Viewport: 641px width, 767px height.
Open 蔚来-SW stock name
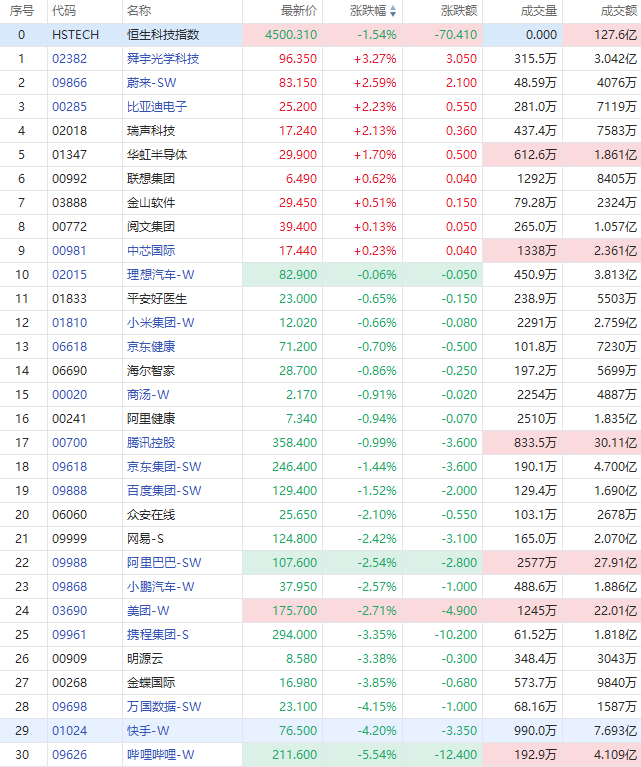151,83
